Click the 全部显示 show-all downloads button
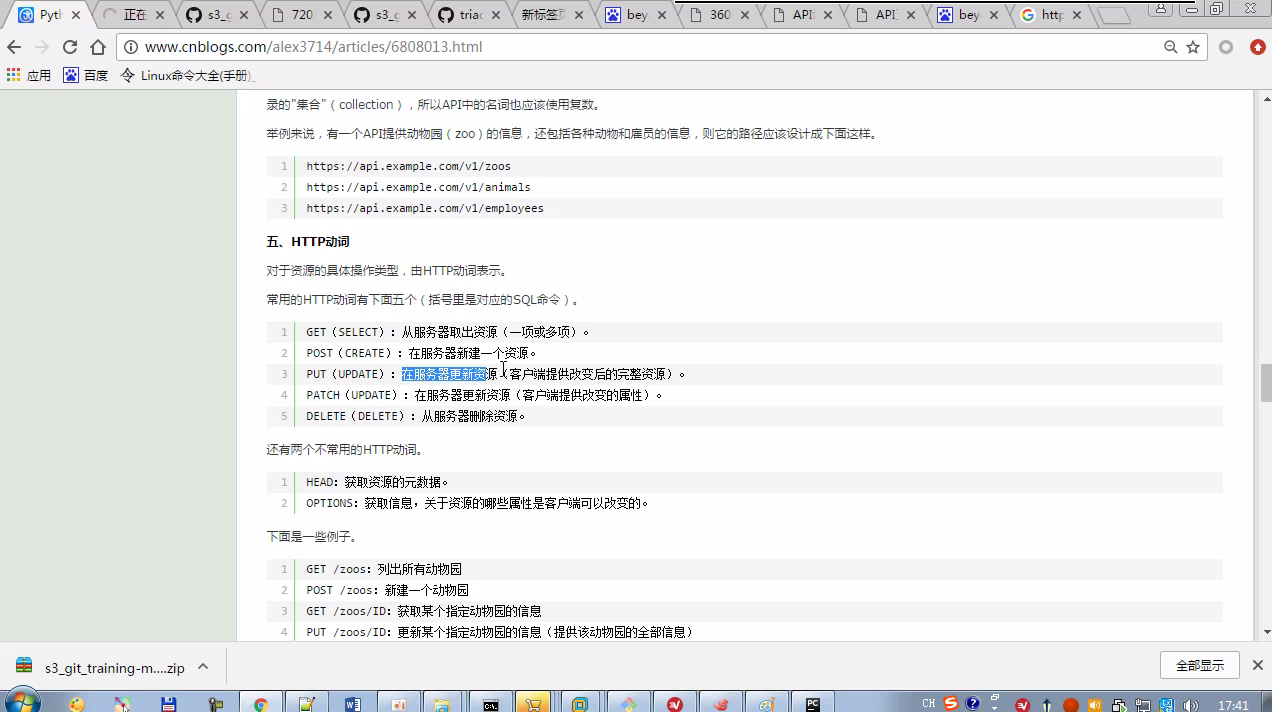This screenshot has width=1272, height=712. [x=1200, y=665]
